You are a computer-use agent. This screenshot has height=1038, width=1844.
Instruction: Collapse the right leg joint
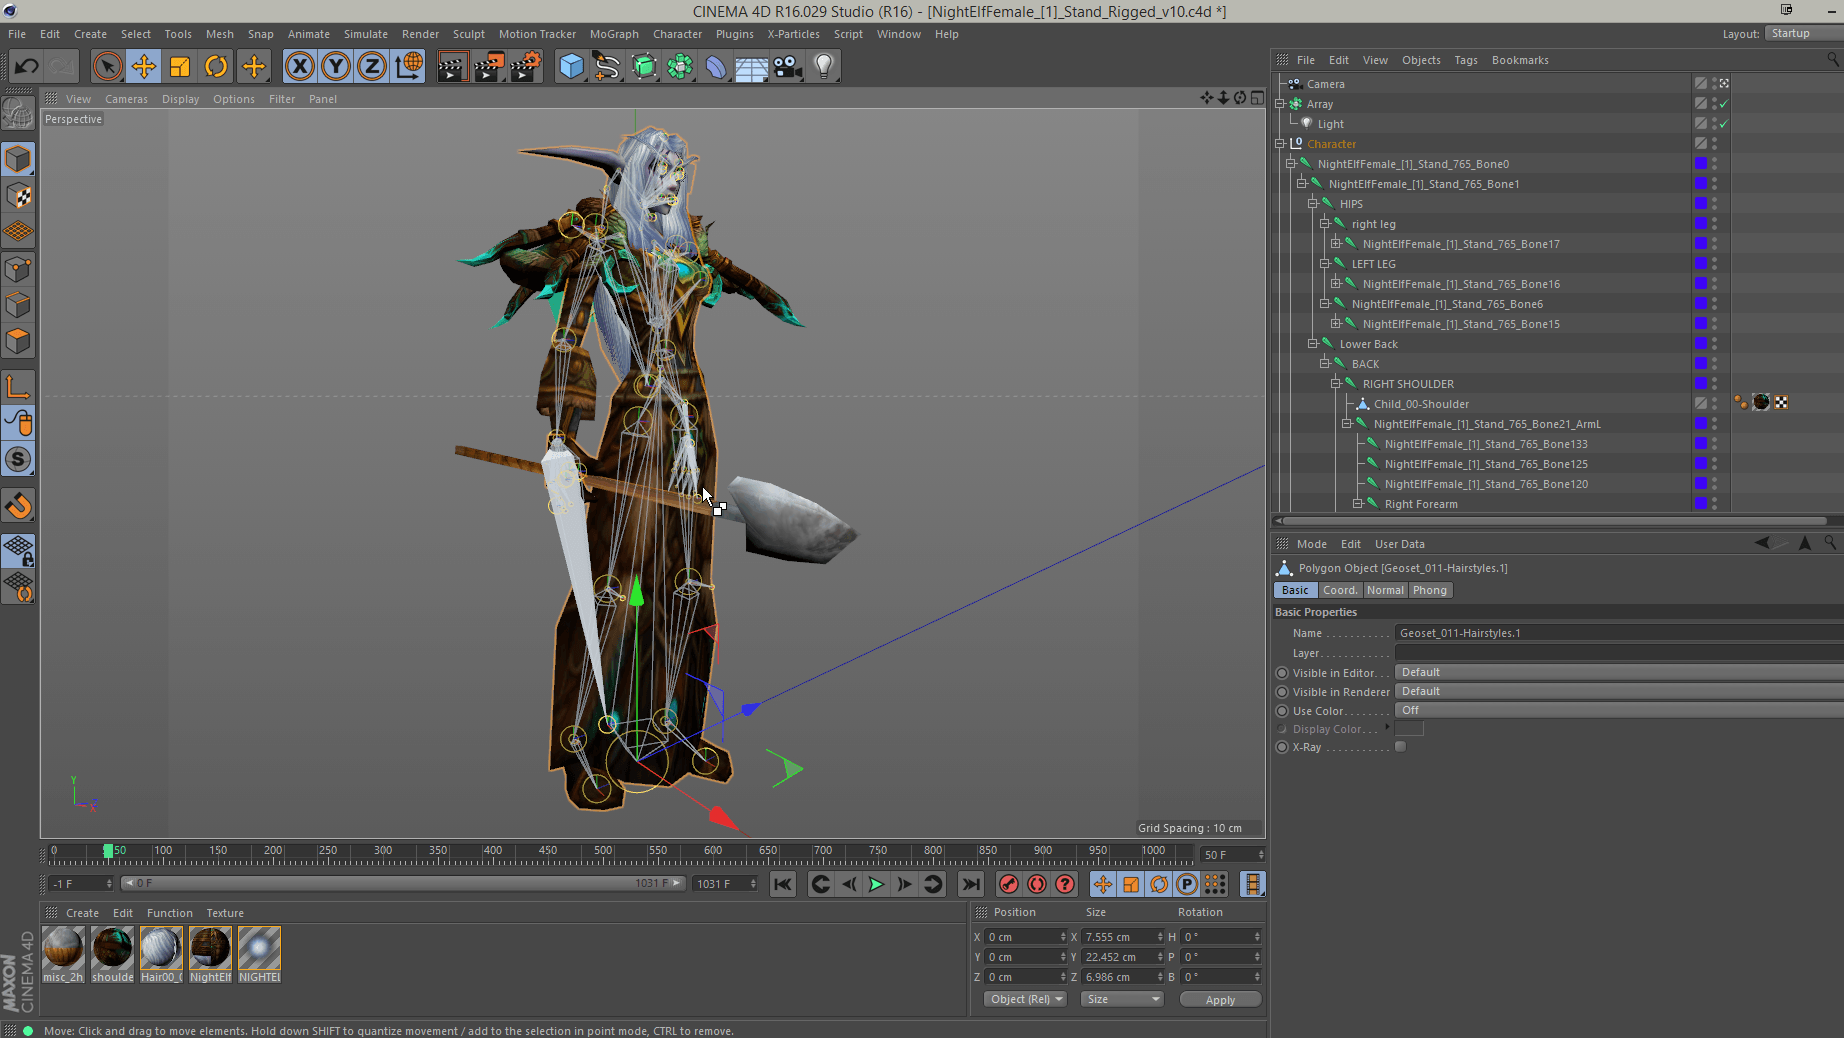point(1324,224)
